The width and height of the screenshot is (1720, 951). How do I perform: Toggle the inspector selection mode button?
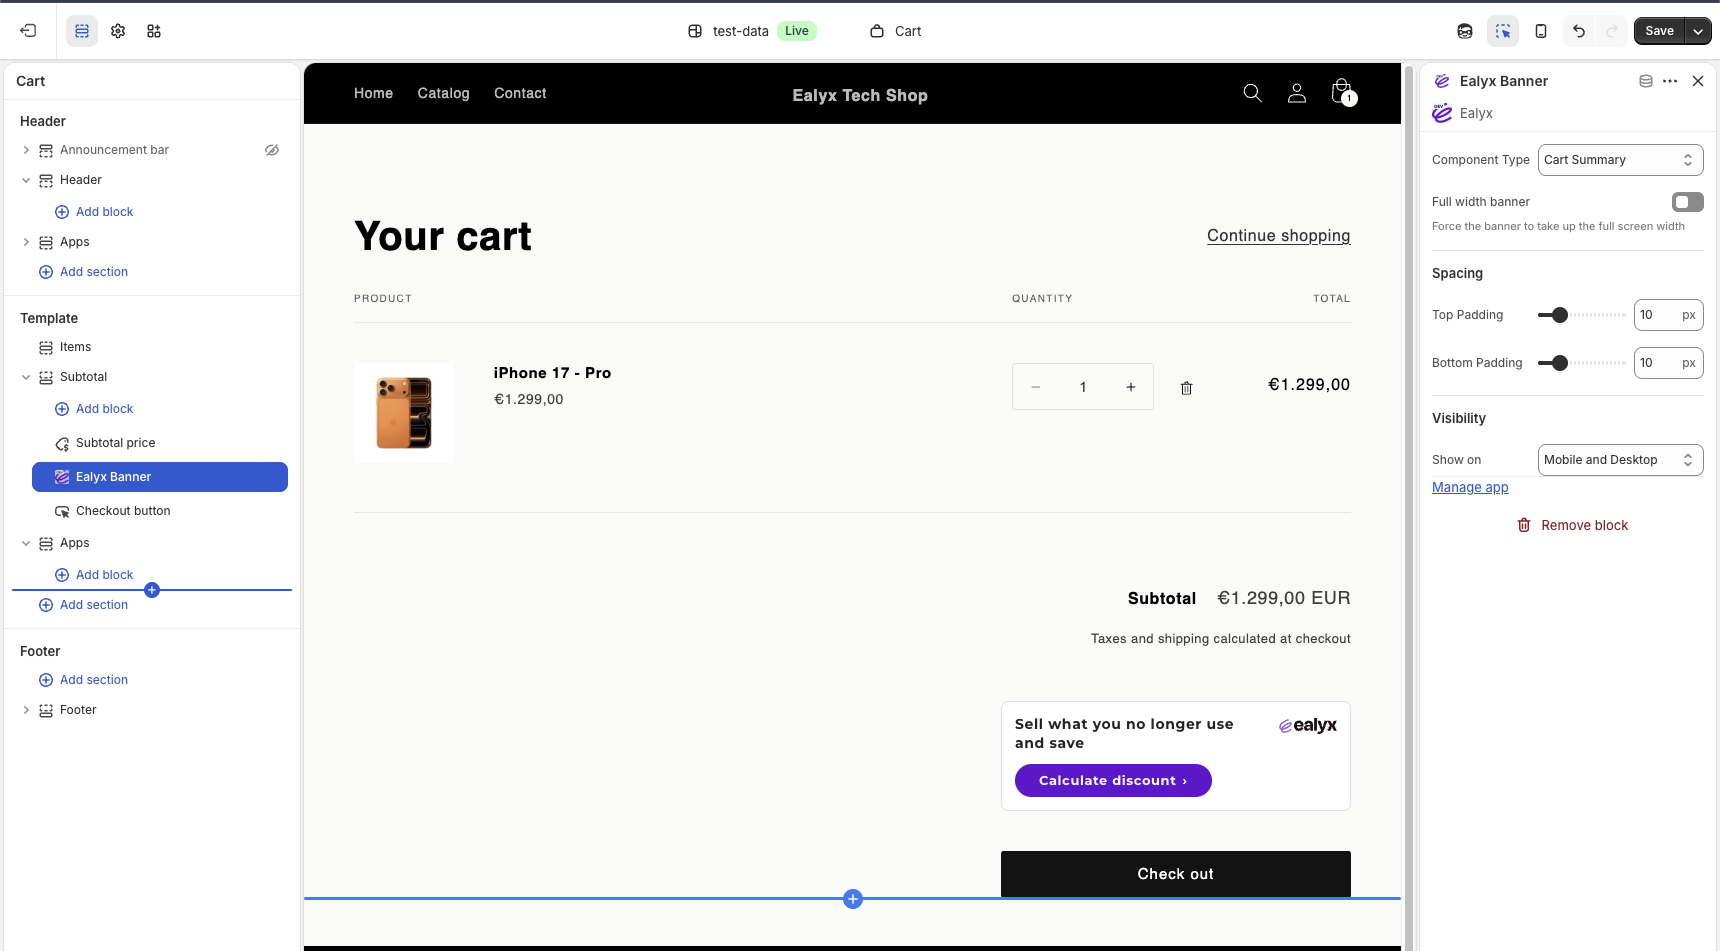tap(1503, 31)
